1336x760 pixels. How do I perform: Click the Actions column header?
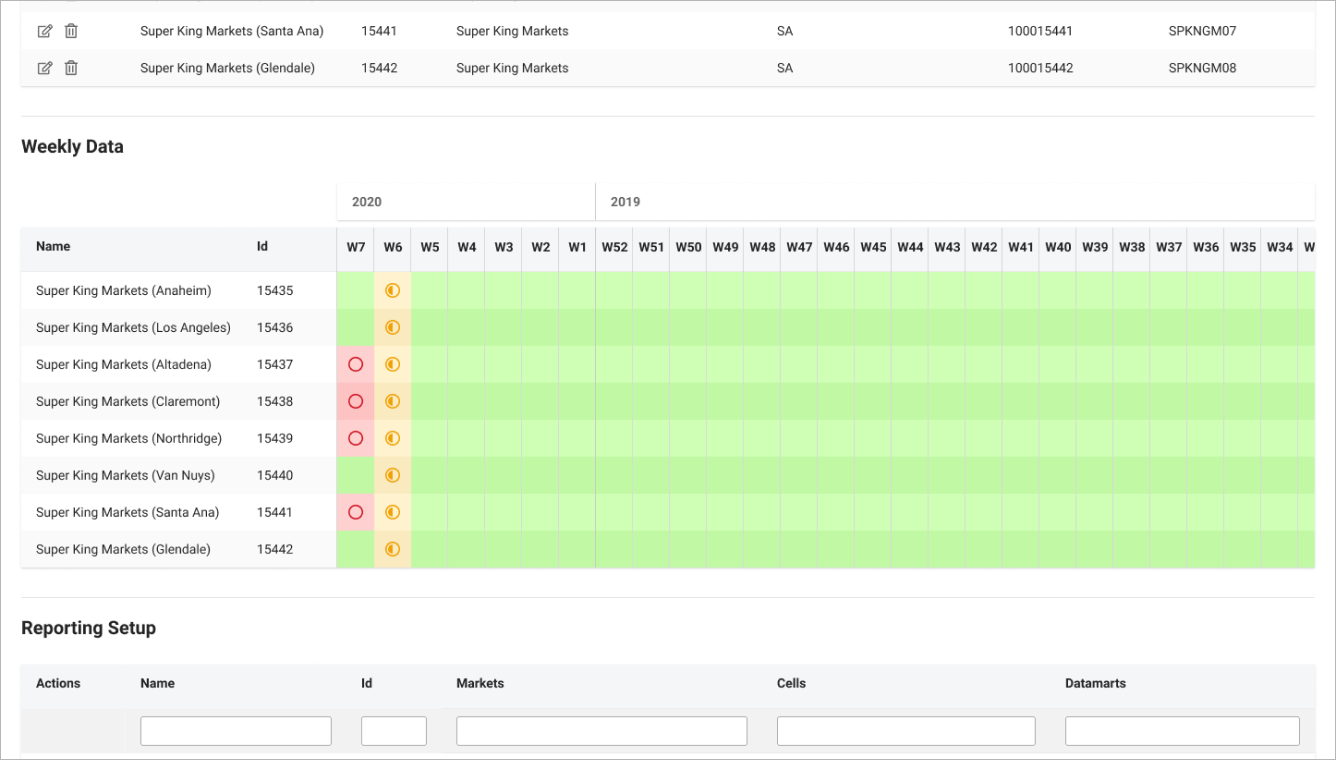click(x=58, y=684)
